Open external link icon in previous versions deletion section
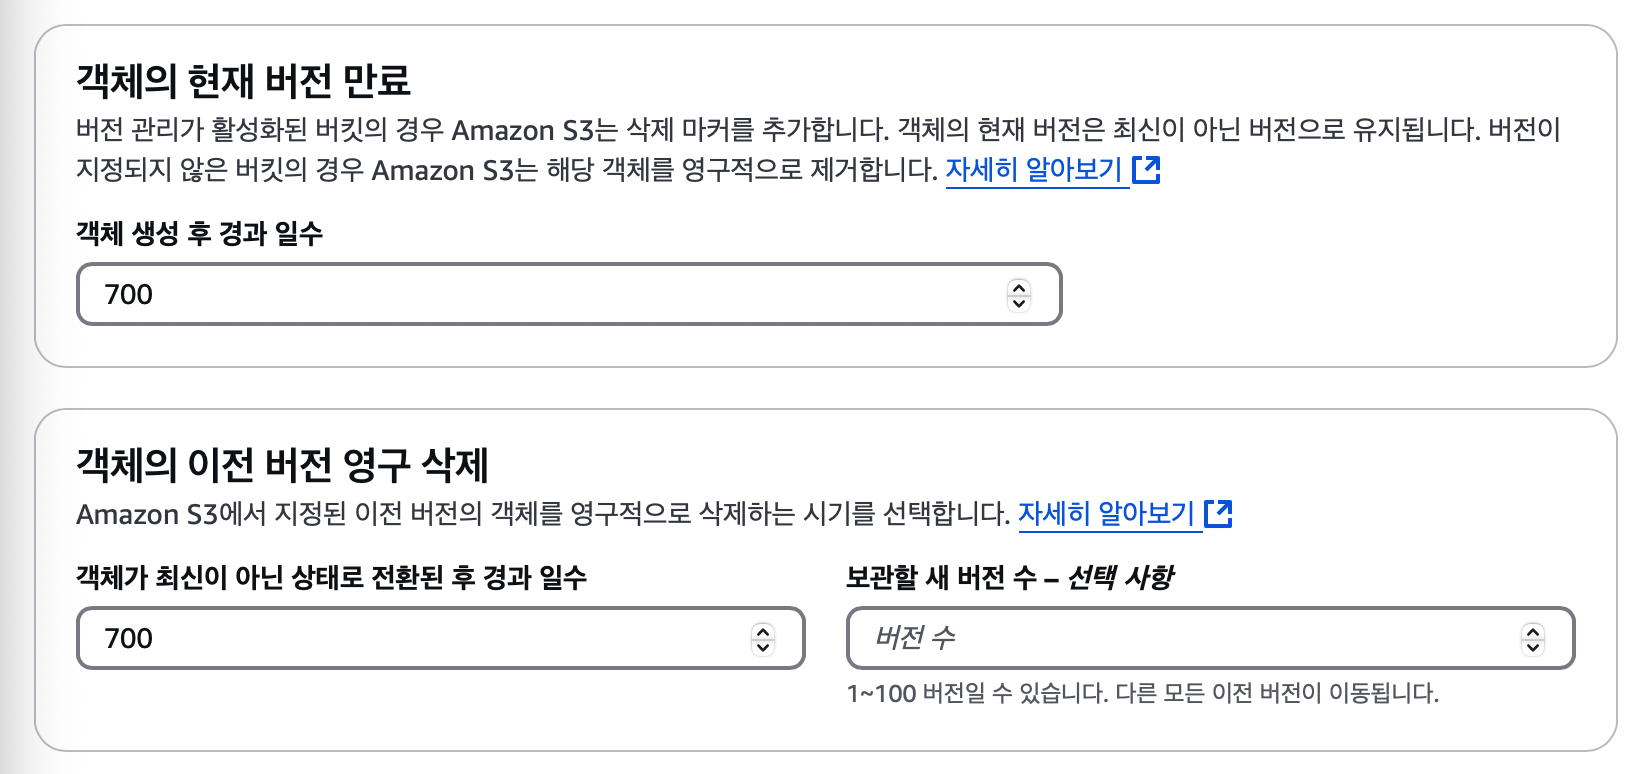The image size is (1626, 774). click(1218, 514)
